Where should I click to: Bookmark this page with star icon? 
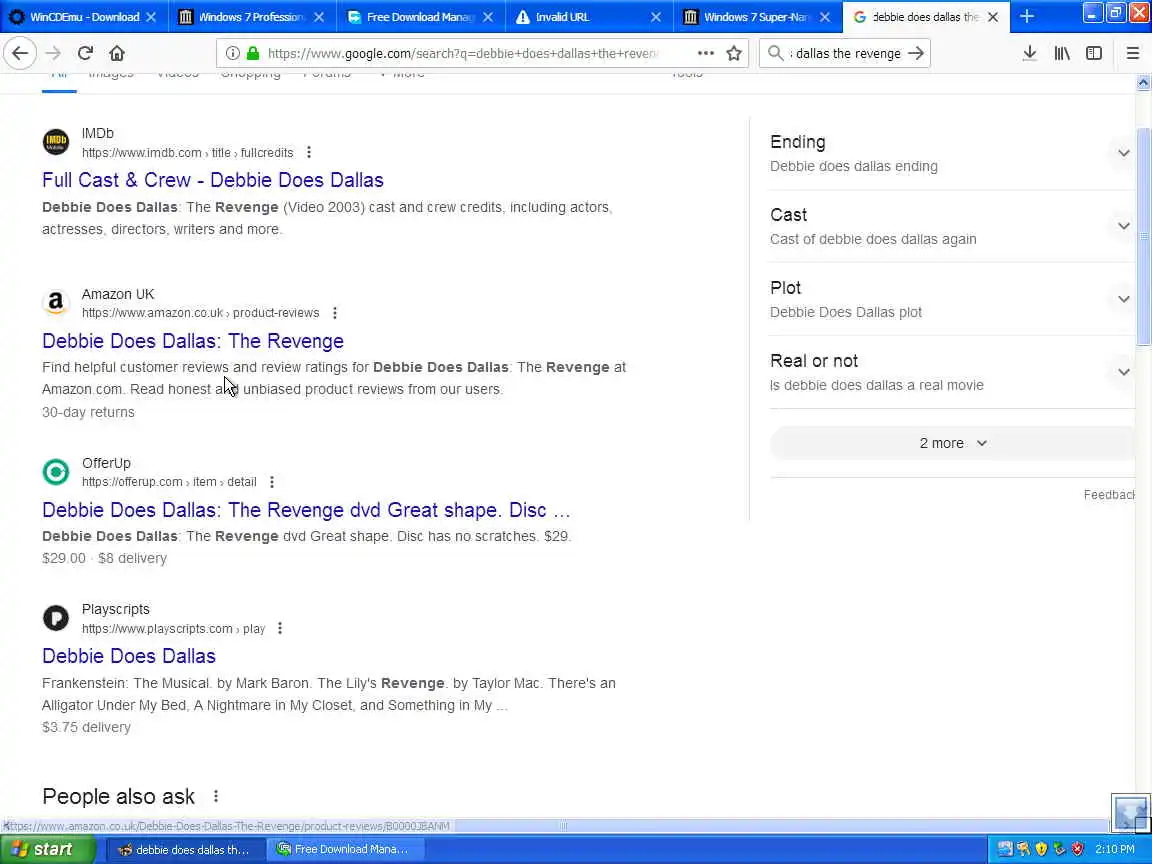pyautogui.click(x=734, y=53)
